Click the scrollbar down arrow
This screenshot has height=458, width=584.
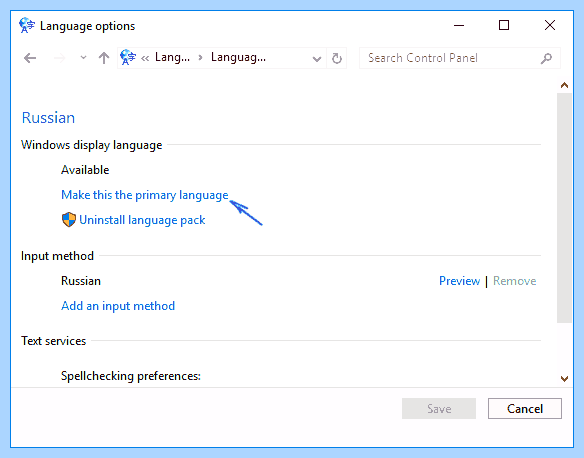564,379
